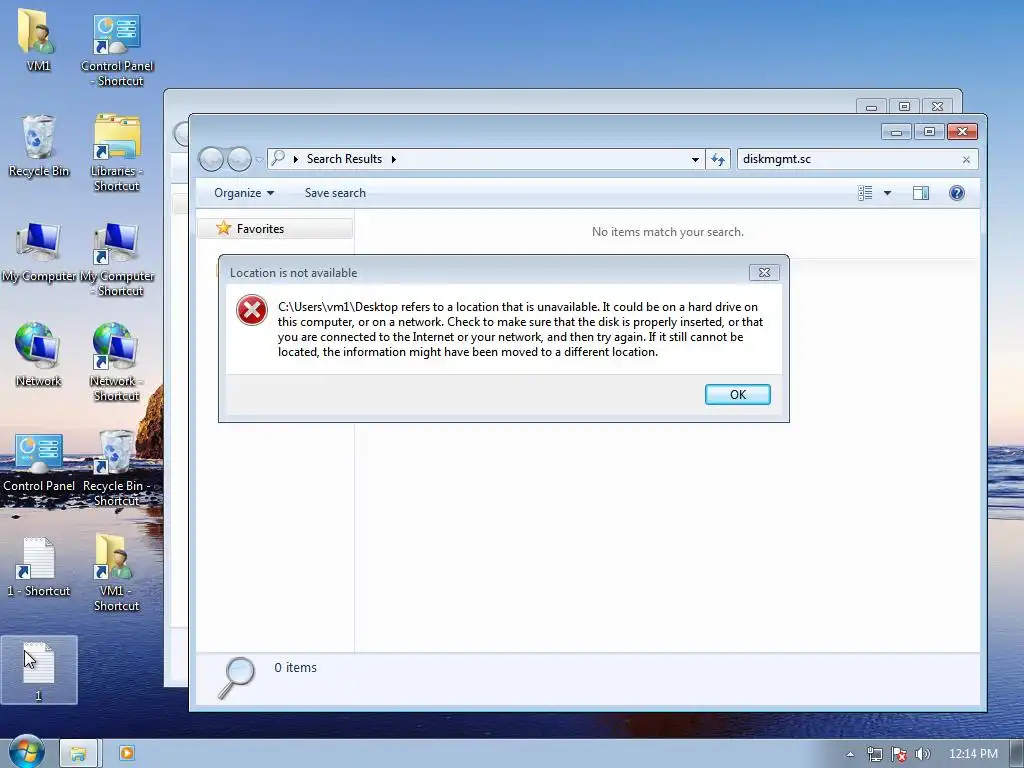Click the Change your view icon

point(865,193)
